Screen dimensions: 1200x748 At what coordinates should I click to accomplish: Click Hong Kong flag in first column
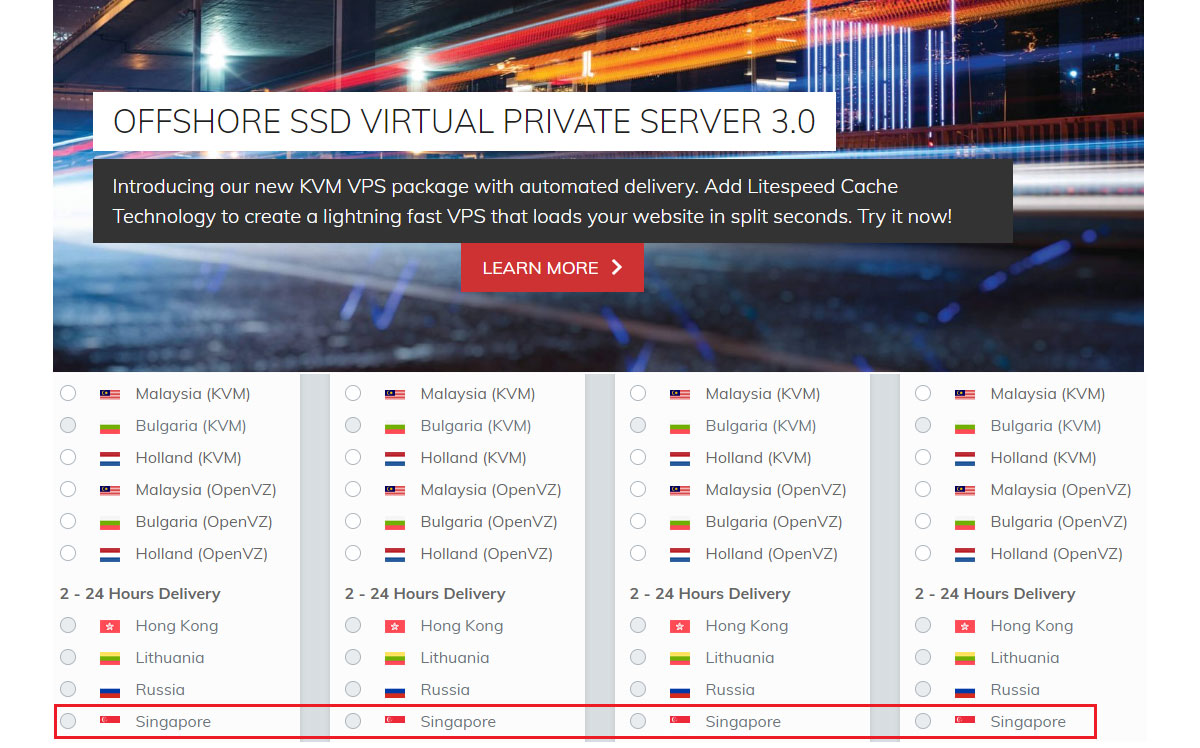click(x=110, y=627)
